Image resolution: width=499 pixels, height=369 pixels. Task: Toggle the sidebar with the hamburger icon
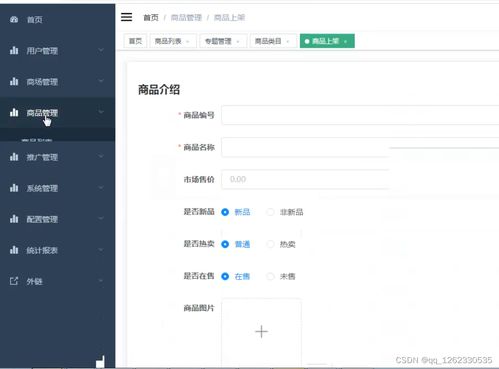pos(126,17)
